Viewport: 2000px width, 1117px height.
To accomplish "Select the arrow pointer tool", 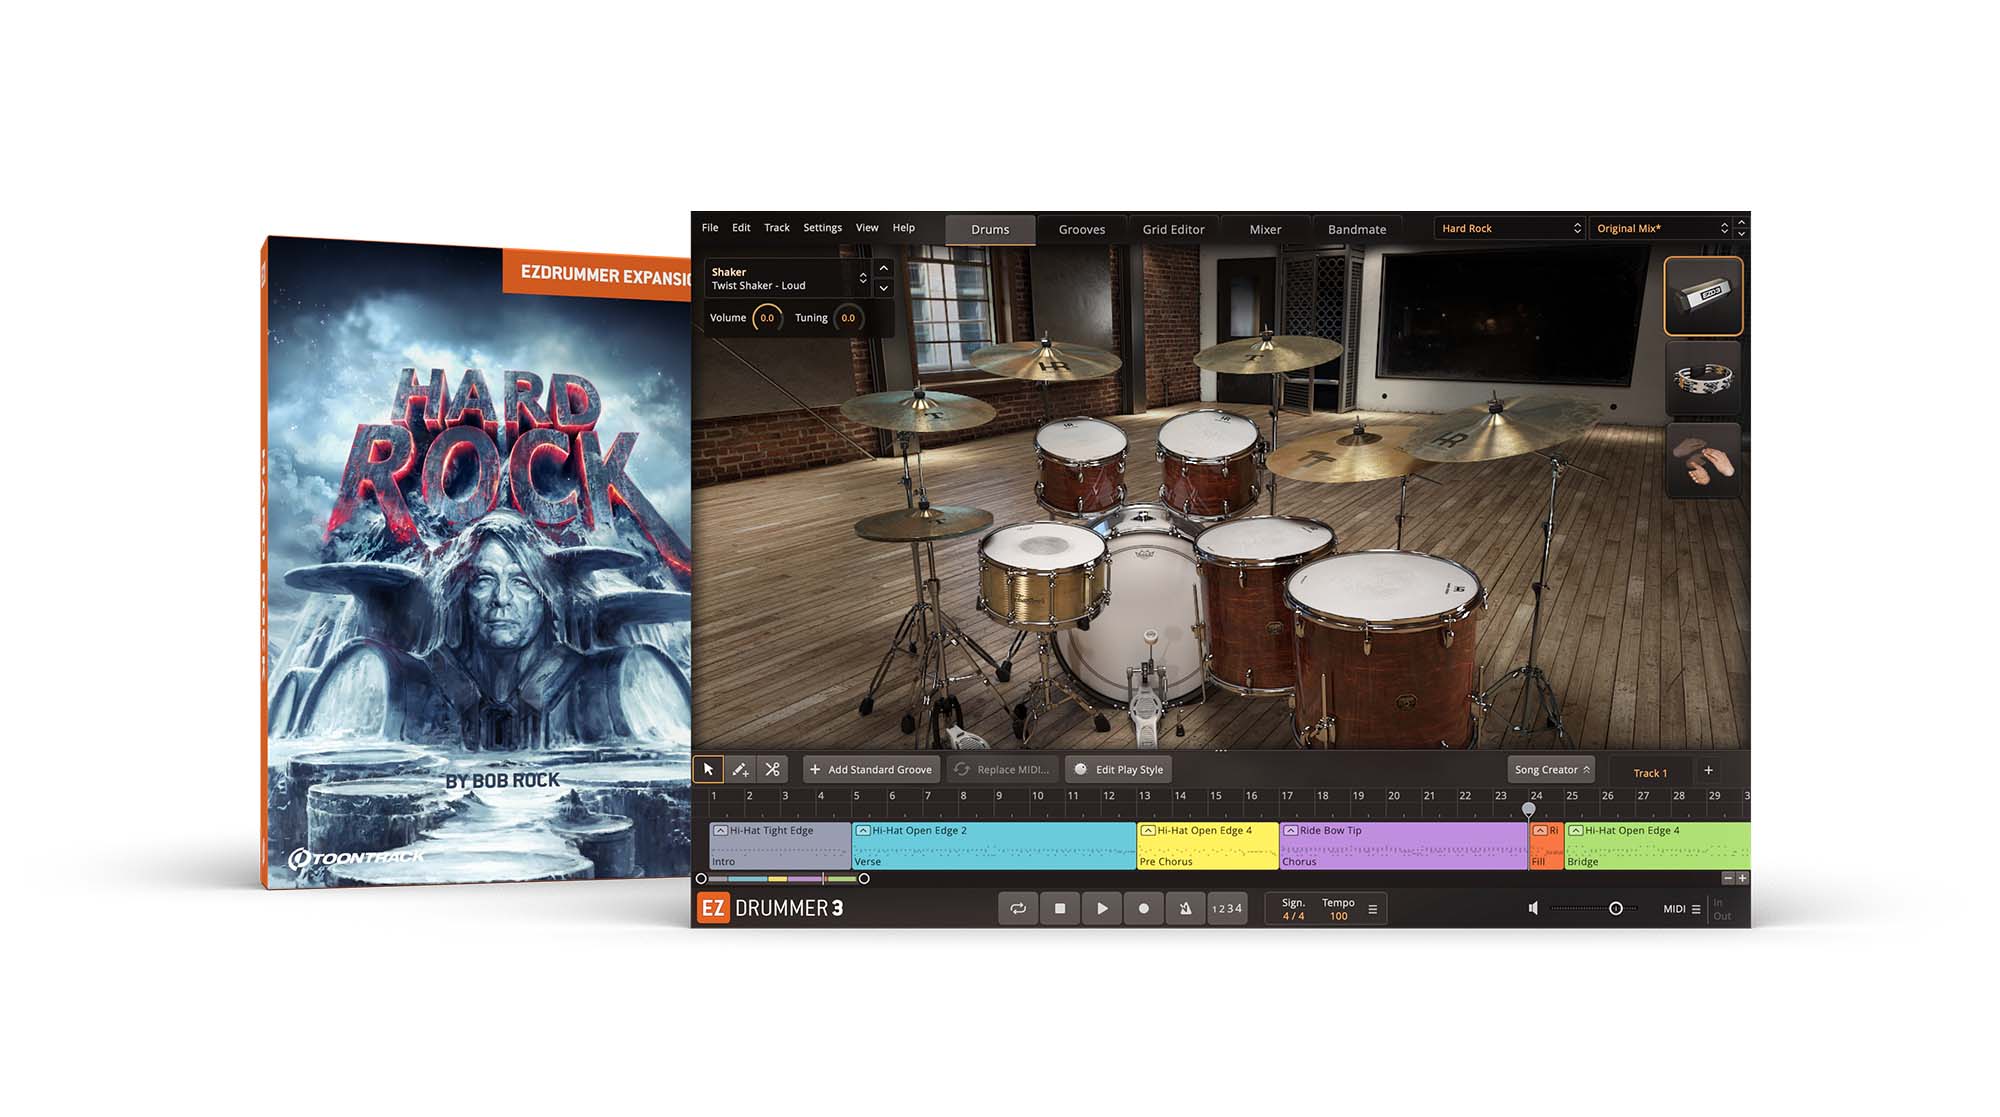I will tap(708, 769).
